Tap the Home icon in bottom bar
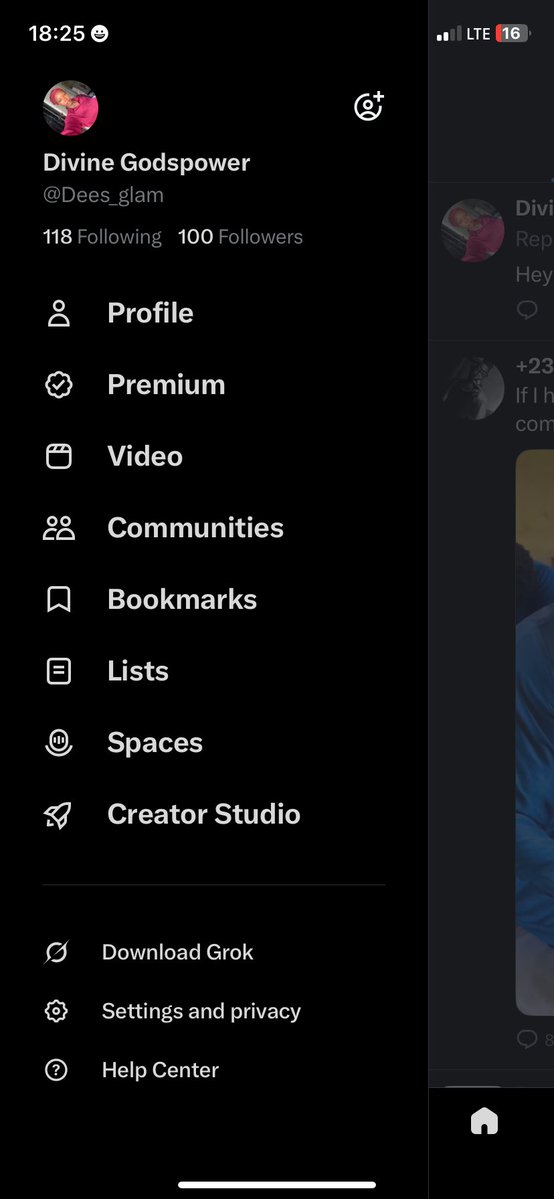Viewport: 554px width, 1199px height. pos(484,1121)
